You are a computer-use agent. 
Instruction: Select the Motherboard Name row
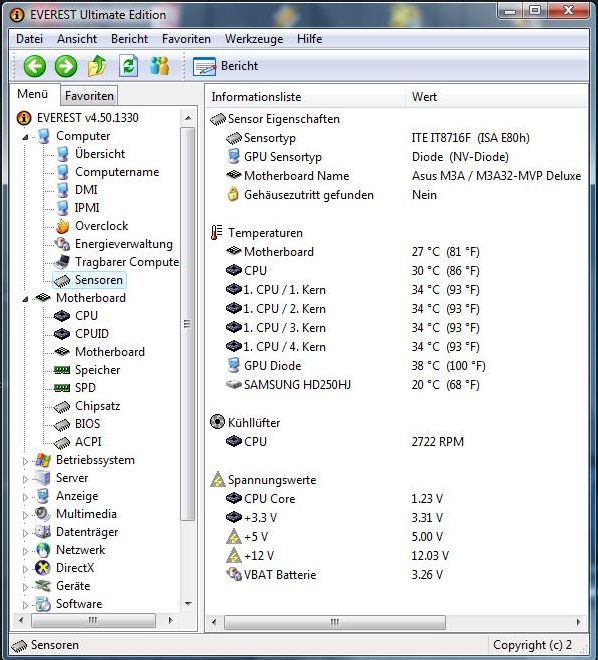(397, 176)
